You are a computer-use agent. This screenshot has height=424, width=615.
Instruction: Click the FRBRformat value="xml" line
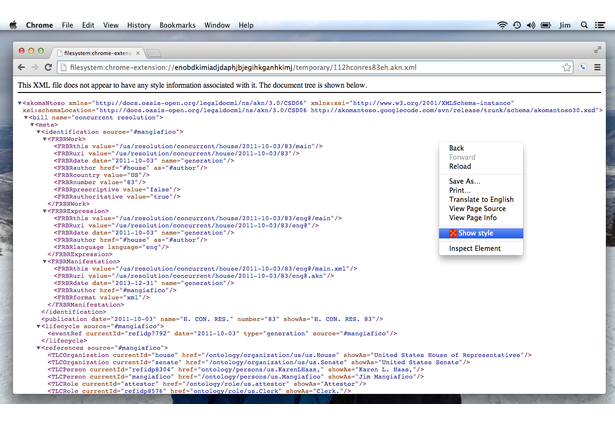pos(102,298)
